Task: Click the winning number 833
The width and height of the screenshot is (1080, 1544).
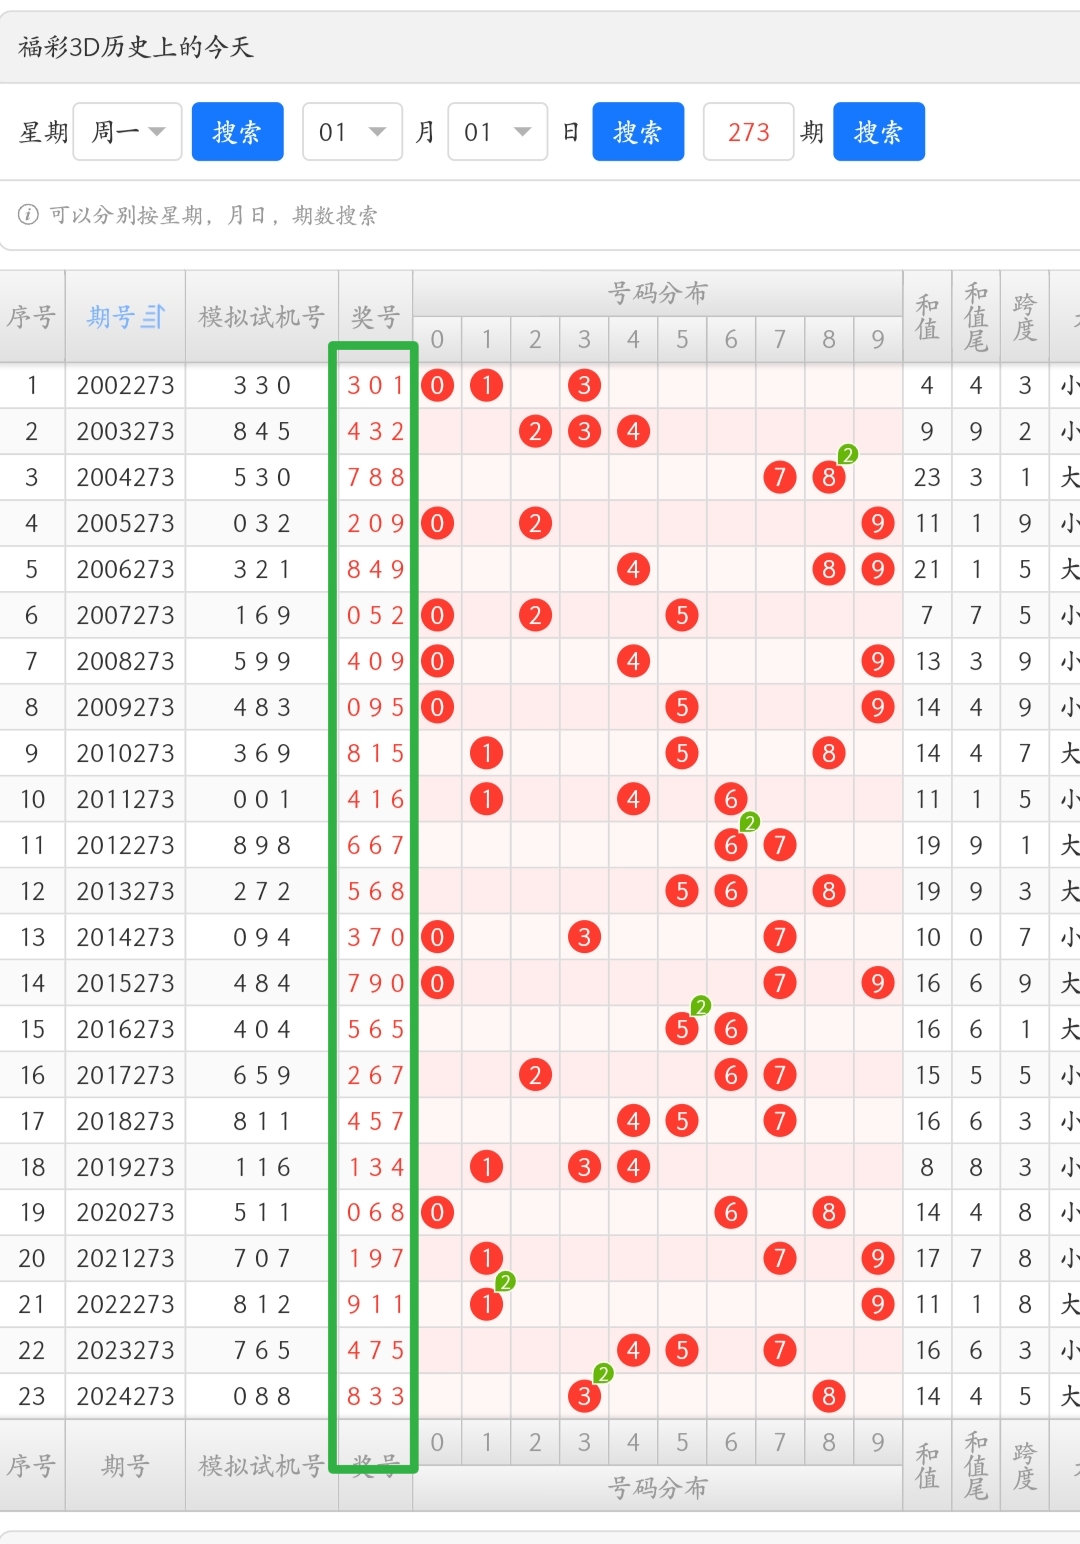Action: pos(376,1396)
